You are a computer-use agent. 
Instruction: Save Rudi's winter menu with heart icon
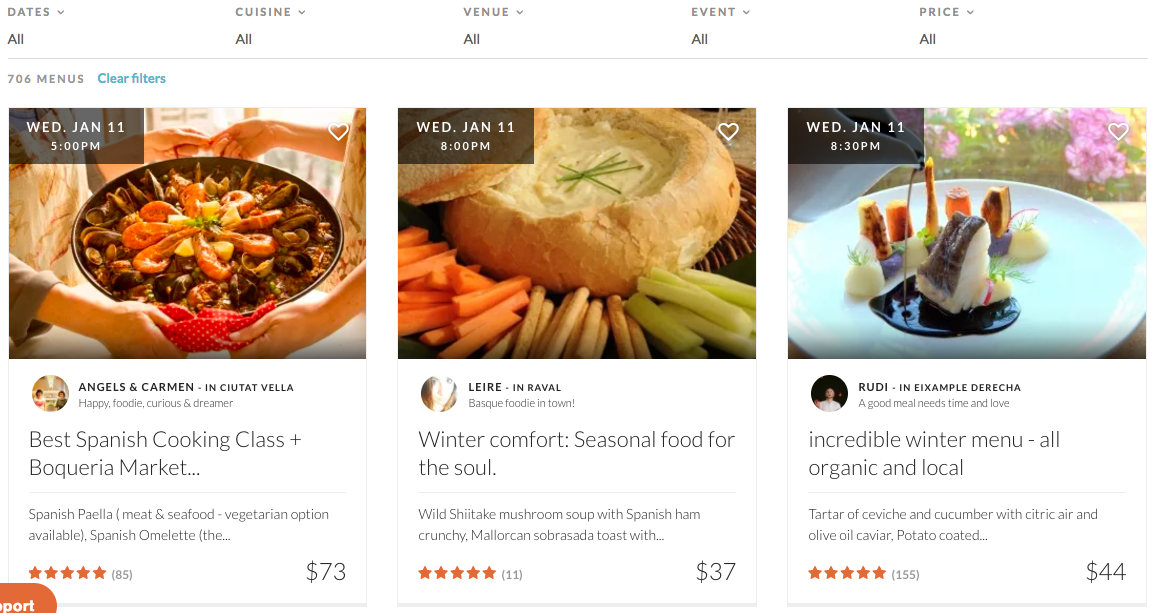(1118, 132)
